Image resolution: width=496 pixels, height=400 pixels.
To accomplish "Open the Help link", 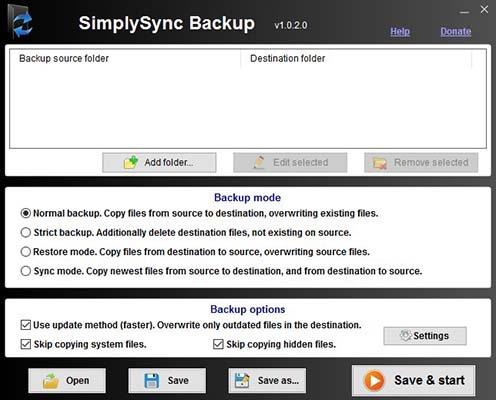I will click(x=400, y=32).
